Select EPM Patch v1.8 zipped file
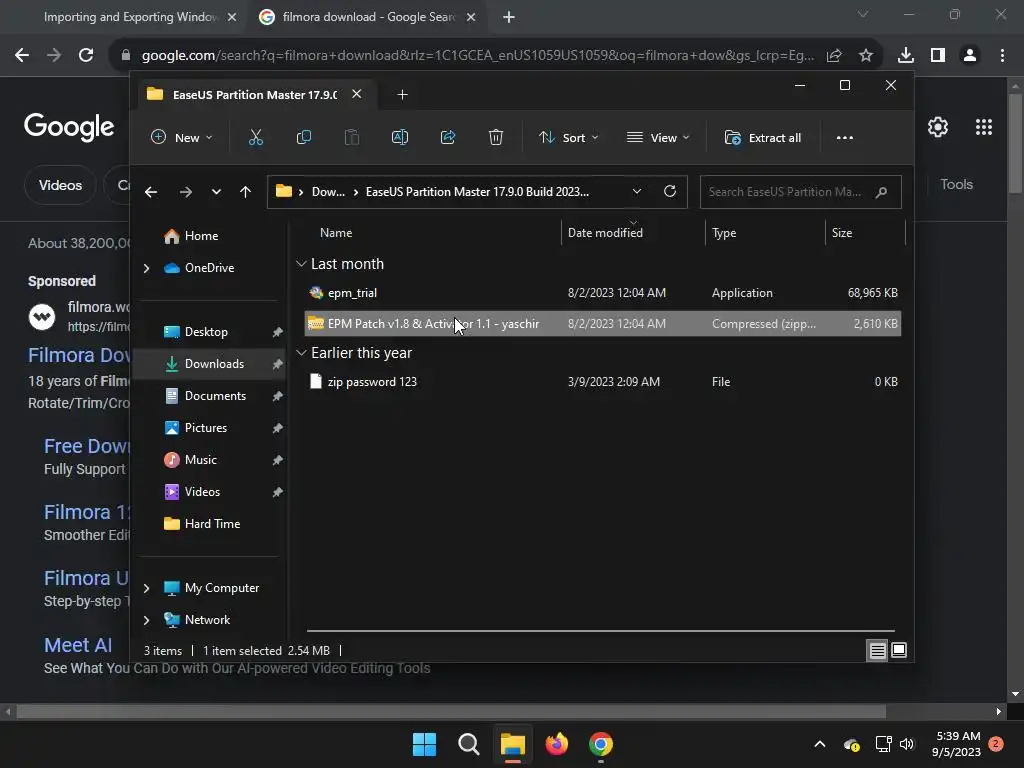 coord(603,324)
